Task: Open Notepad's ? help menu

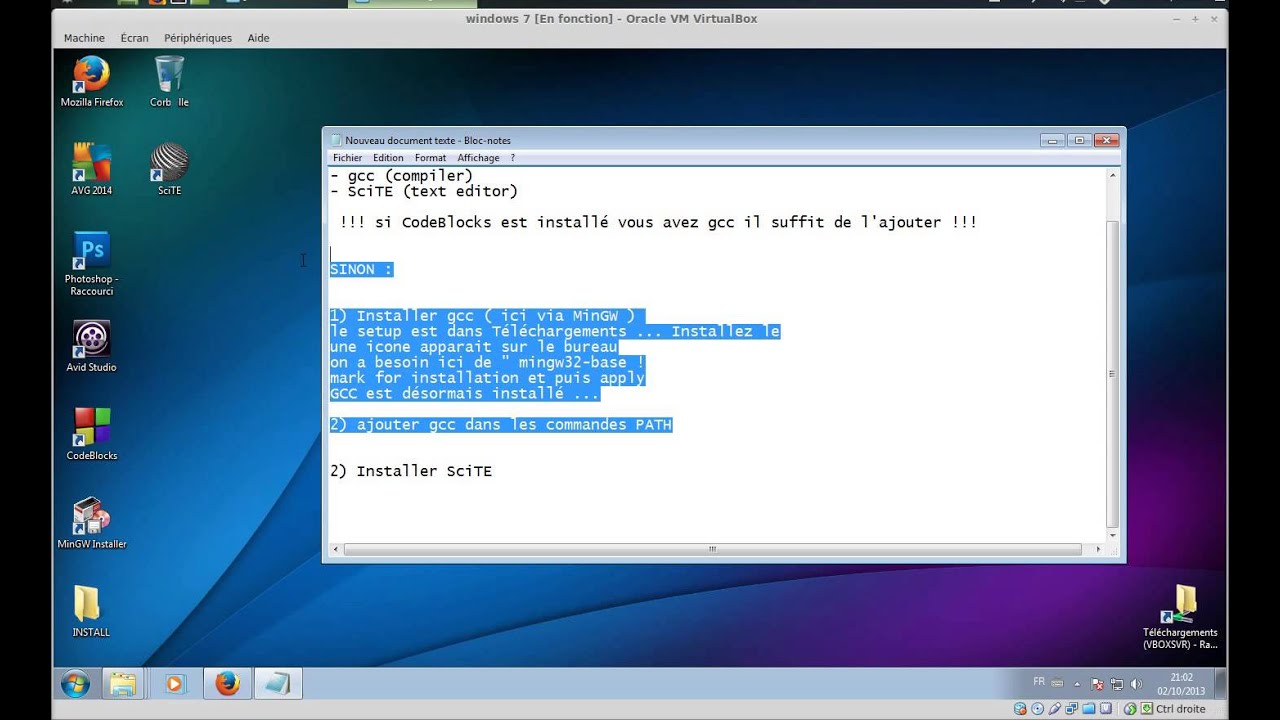Action: (513, 158)
